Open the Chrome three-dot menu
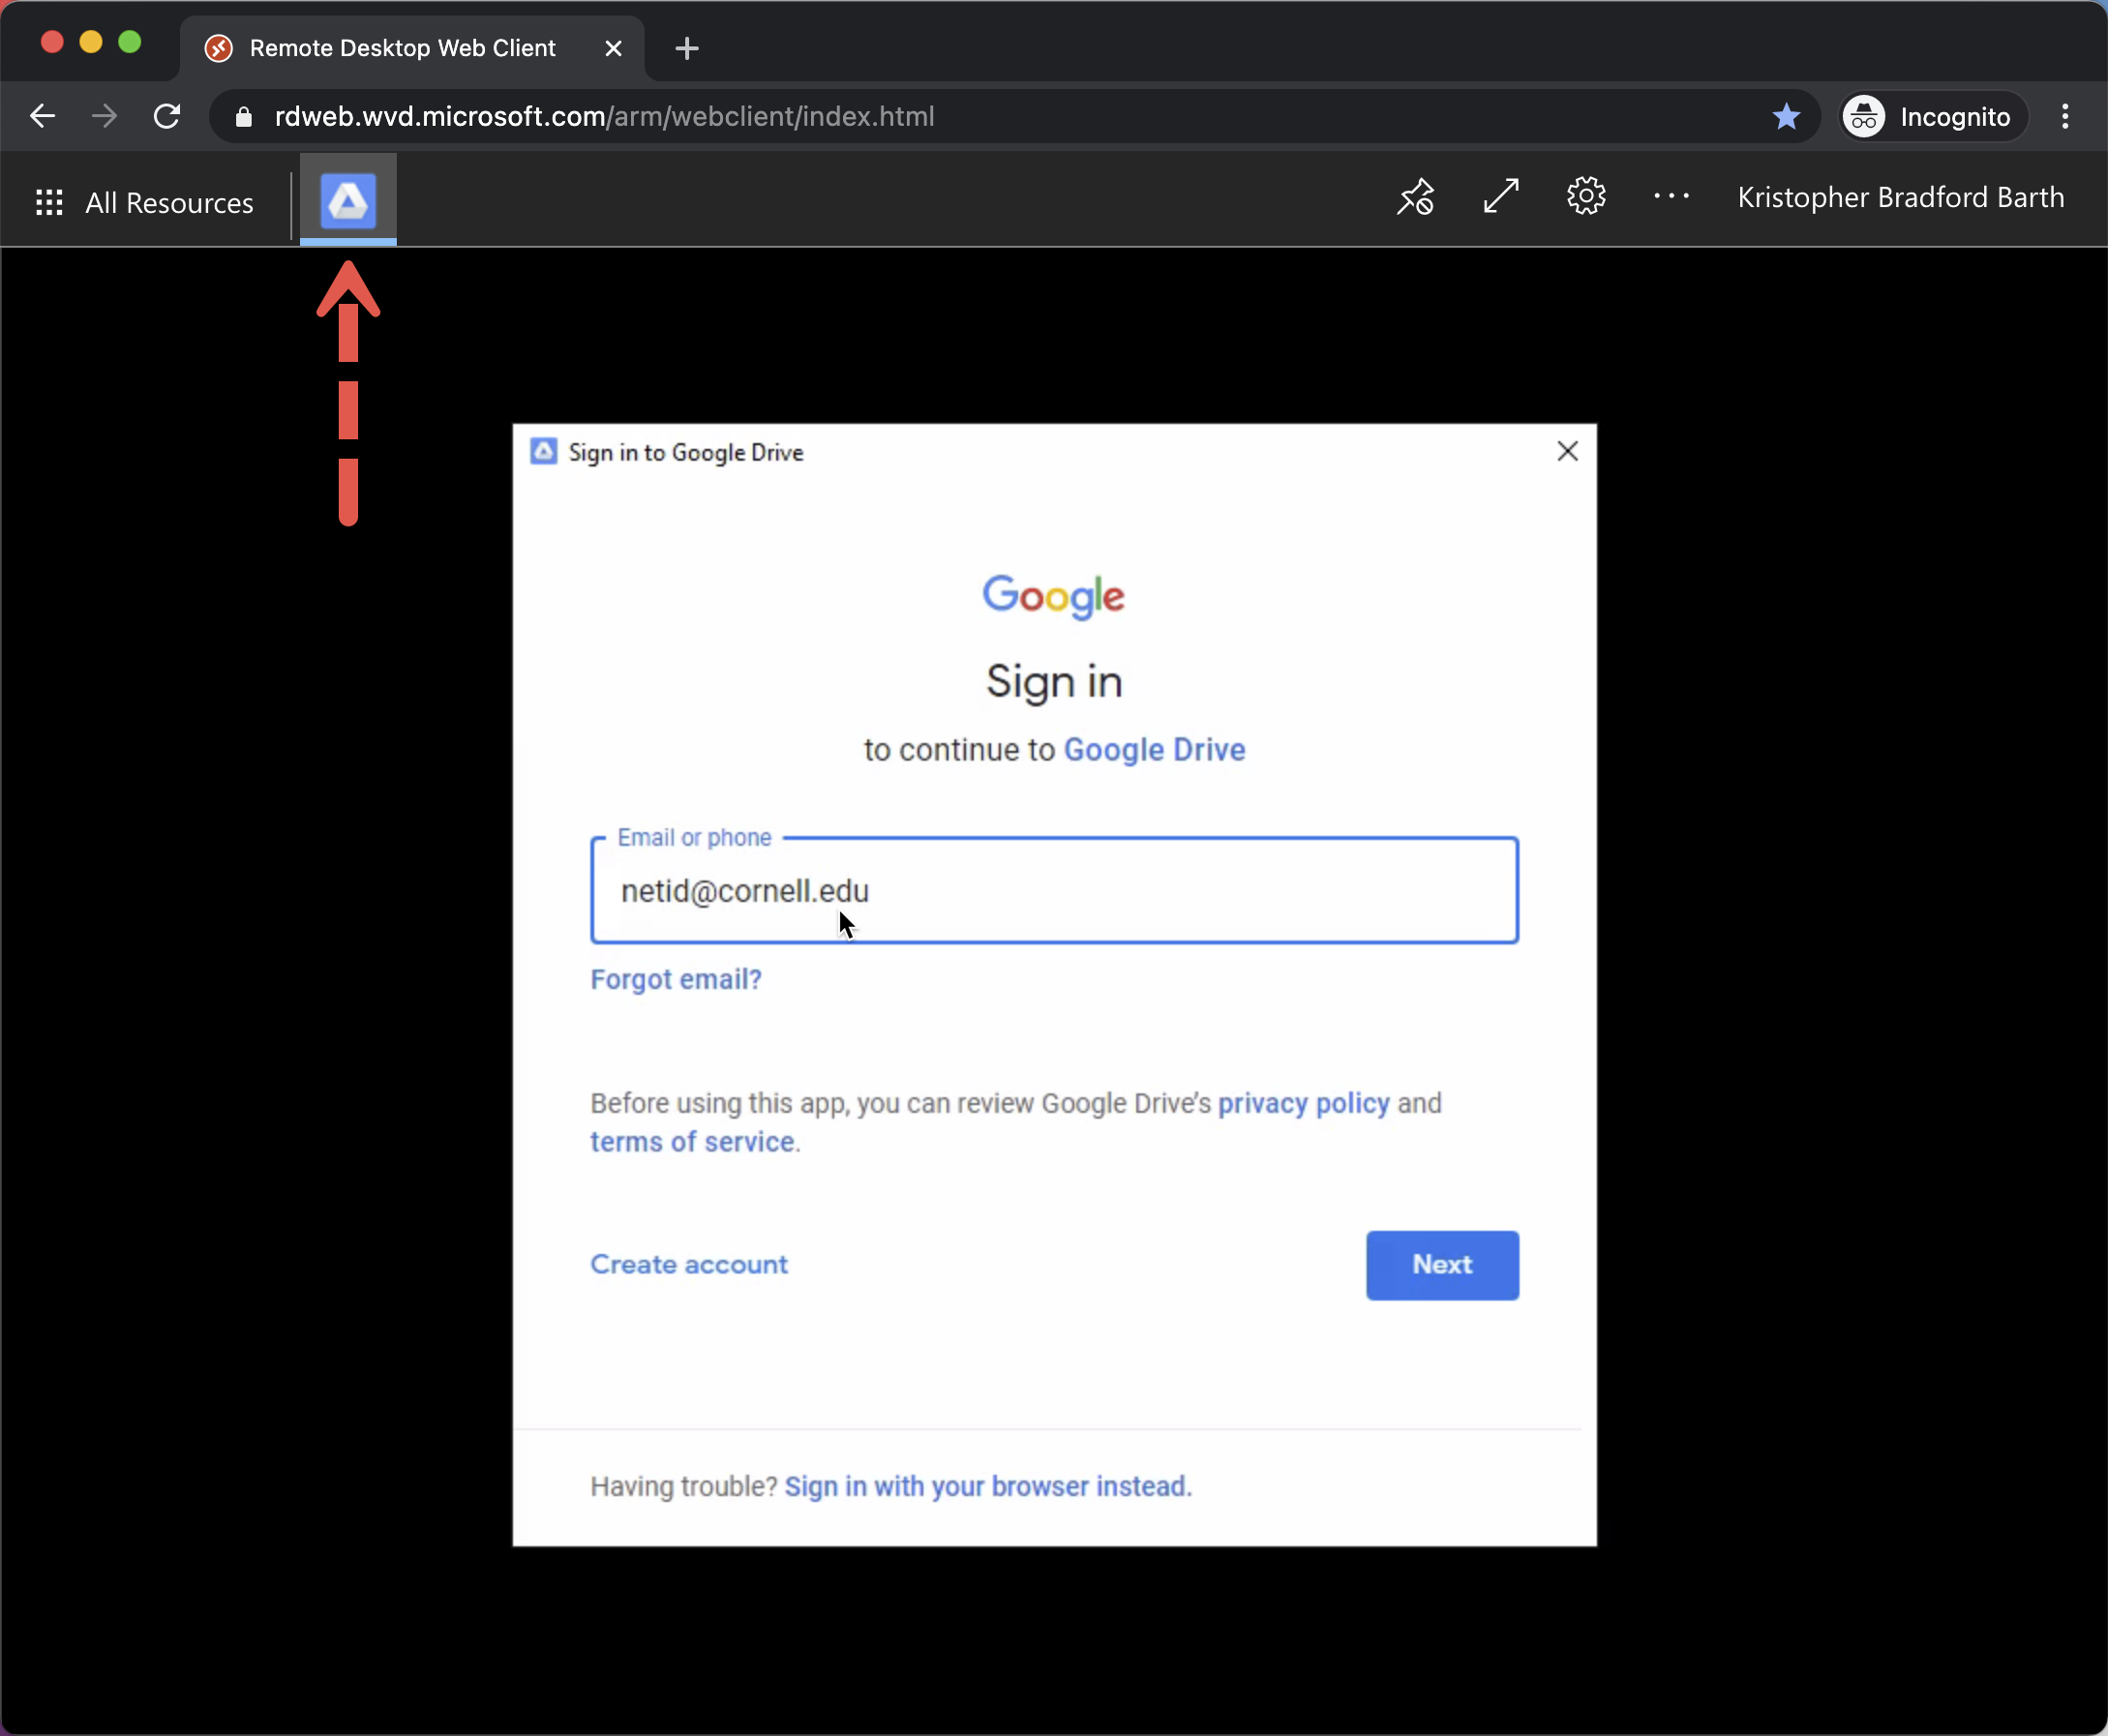Viewport: 2108px width, 1736px height. [2065, 116]
